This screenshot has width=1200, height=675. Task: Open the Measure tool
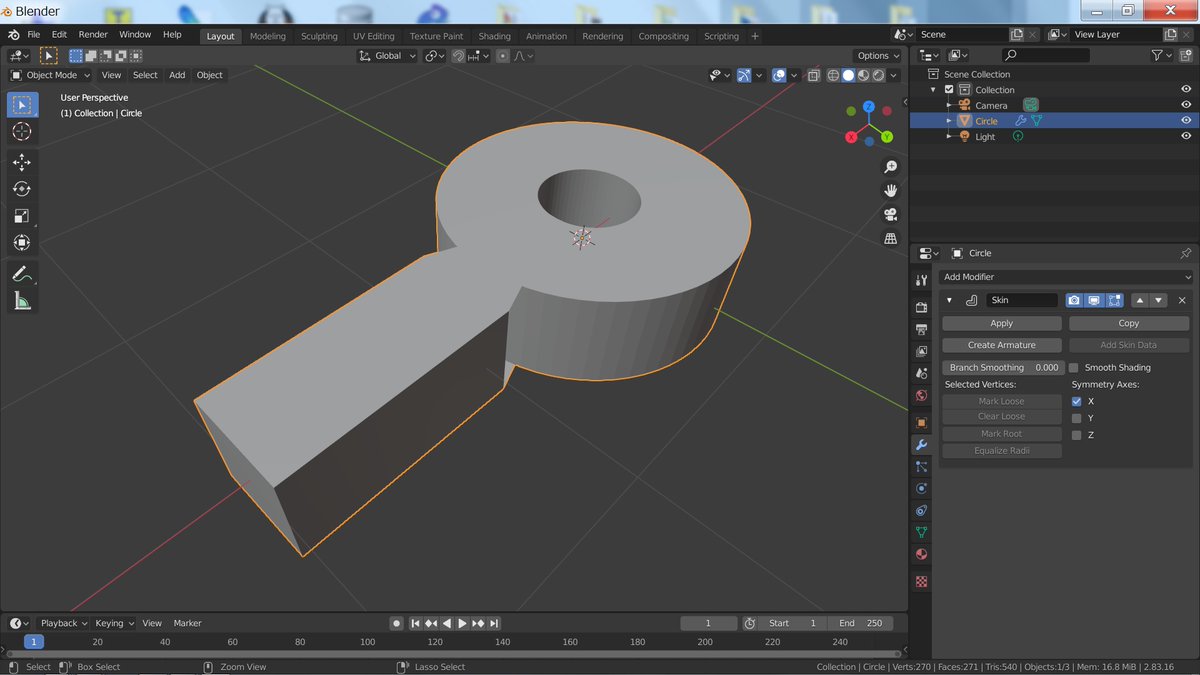(22, 301)
